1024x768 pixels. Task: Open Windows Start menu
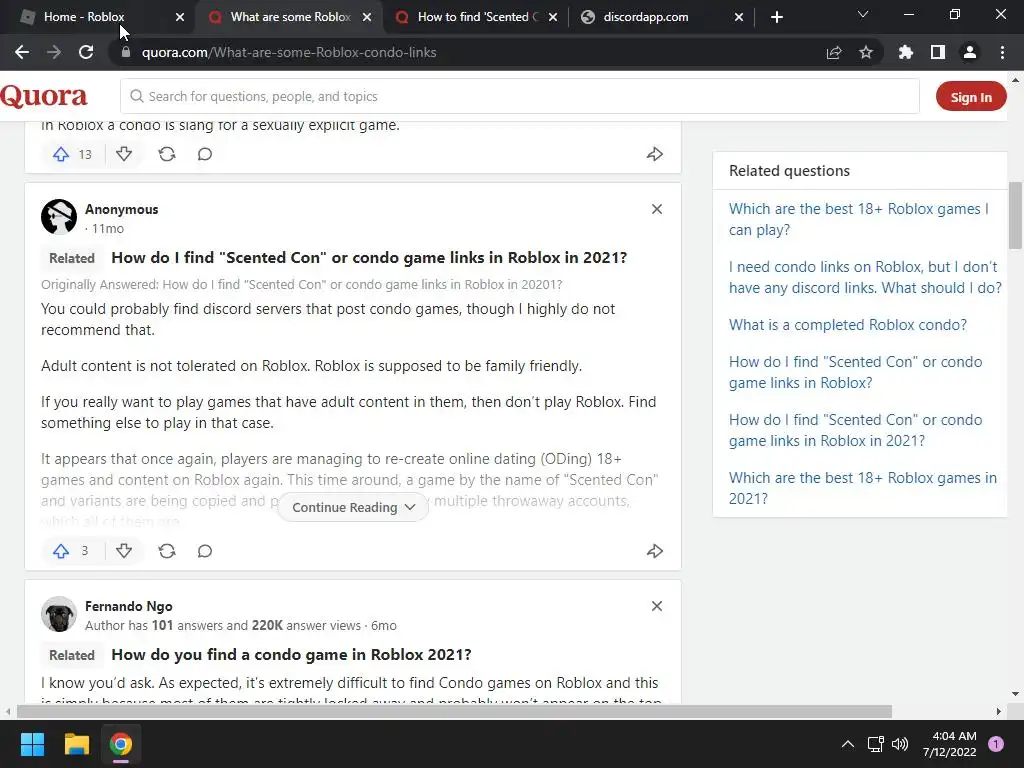(32, 744)
